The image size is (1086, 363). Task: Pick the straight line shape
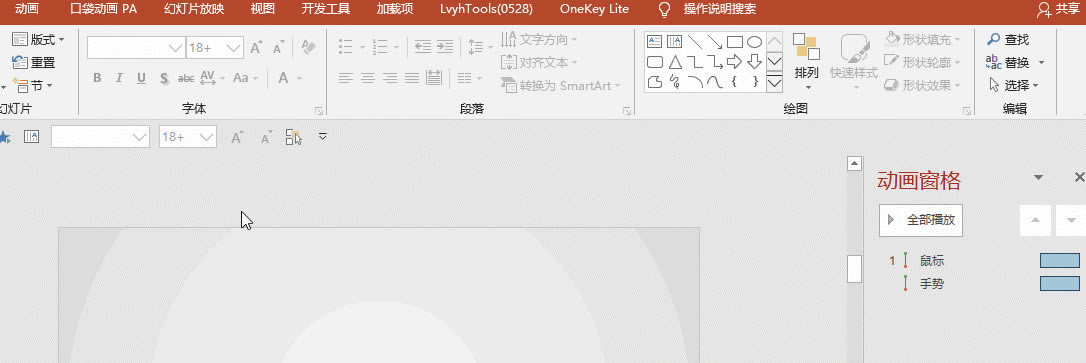[x=695, y=42]
